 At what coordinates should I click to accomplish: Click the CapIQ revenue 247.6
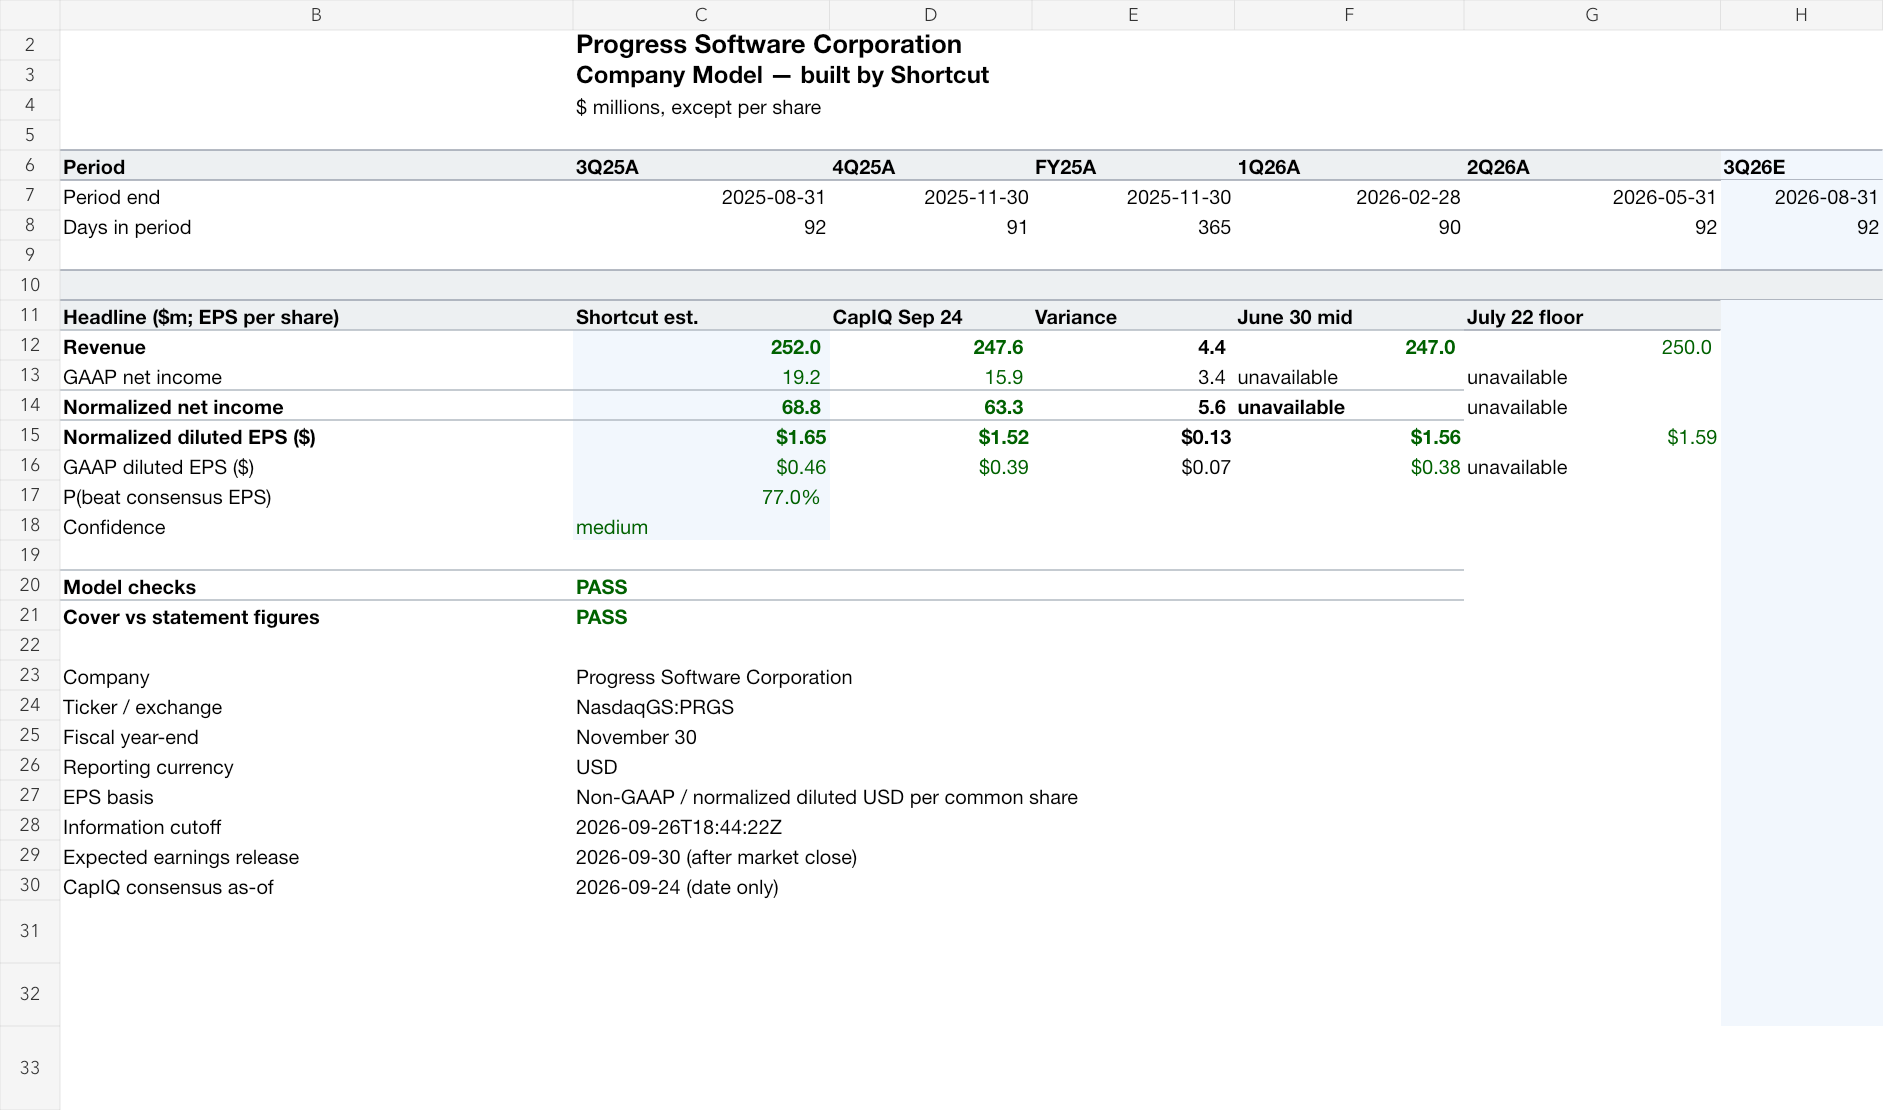point(998,347)
